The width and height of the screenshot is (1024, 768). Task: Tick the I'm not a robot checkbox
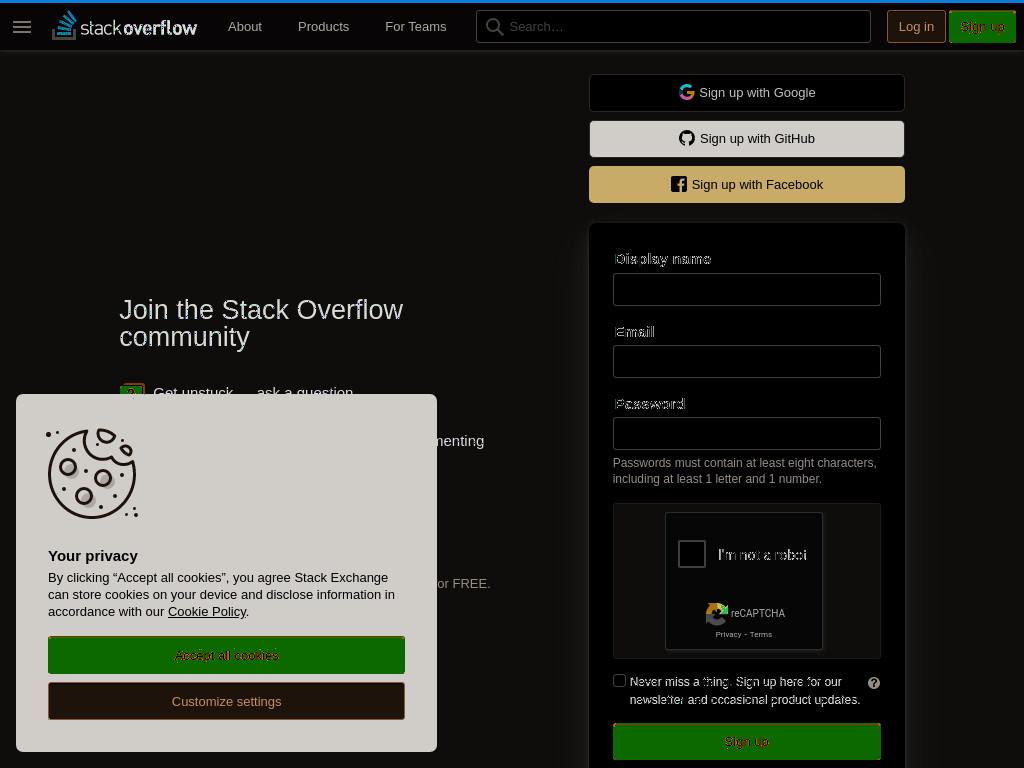(x=692, y=554)
